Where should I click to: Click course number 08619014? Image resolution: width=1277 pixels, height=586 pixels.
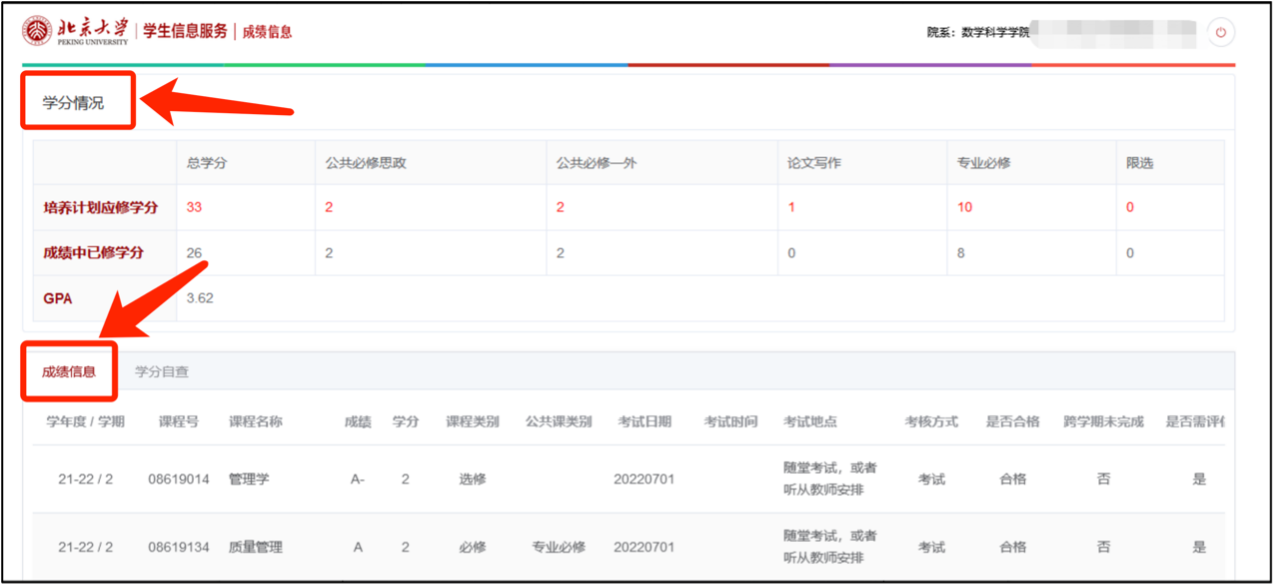[178, 479]
